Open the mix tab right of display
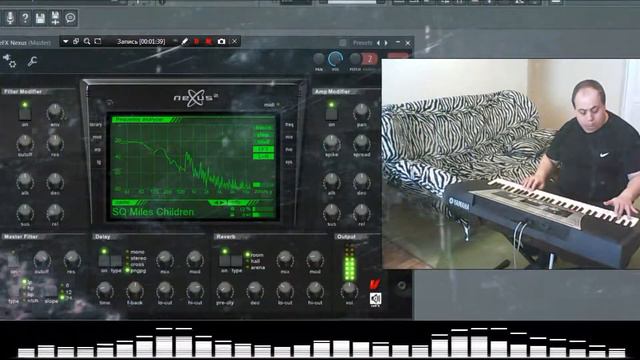The height and width of the screenshot is (360, 640). pos(289,137)
